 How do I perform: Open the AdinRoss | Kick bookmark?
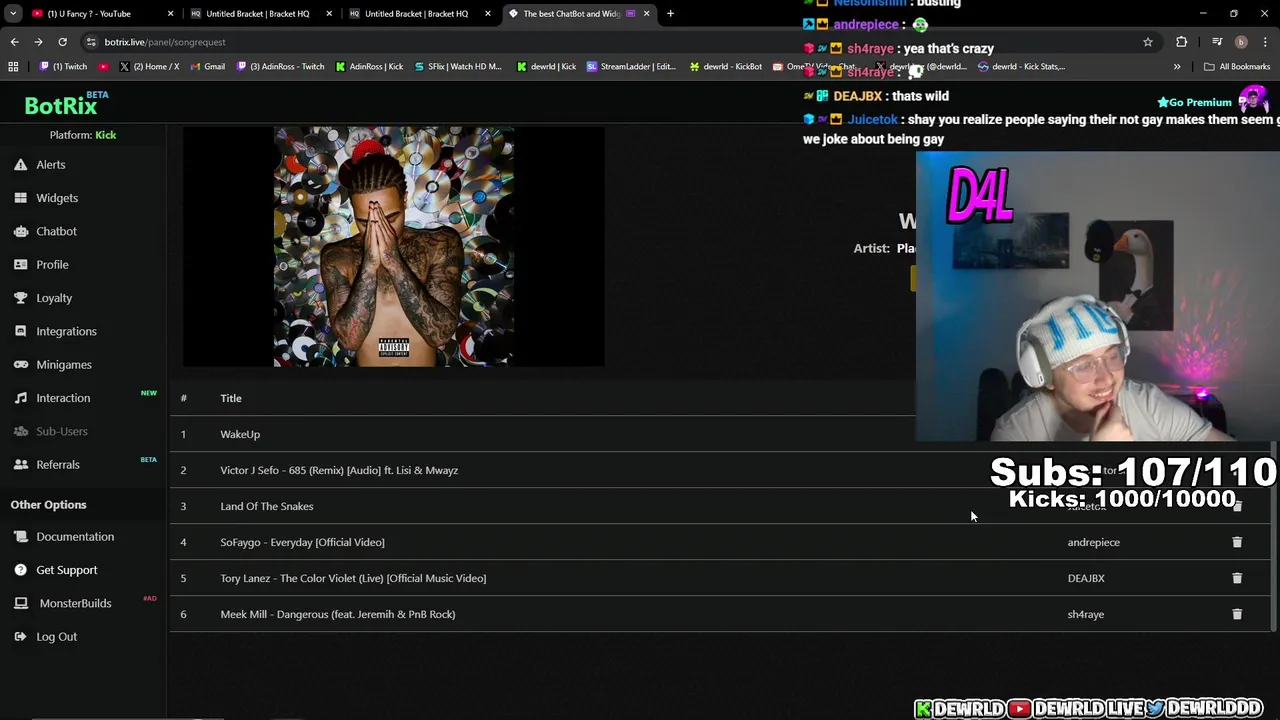(x=369, y=67)
